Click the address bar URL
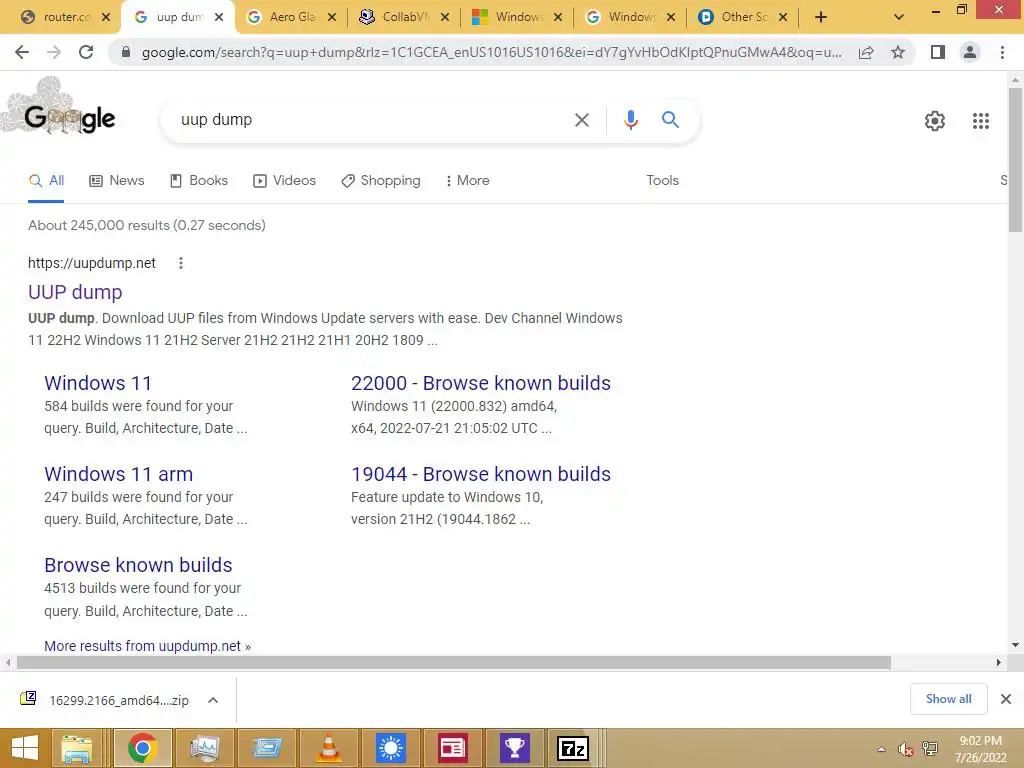 click(x=491, y=52)
